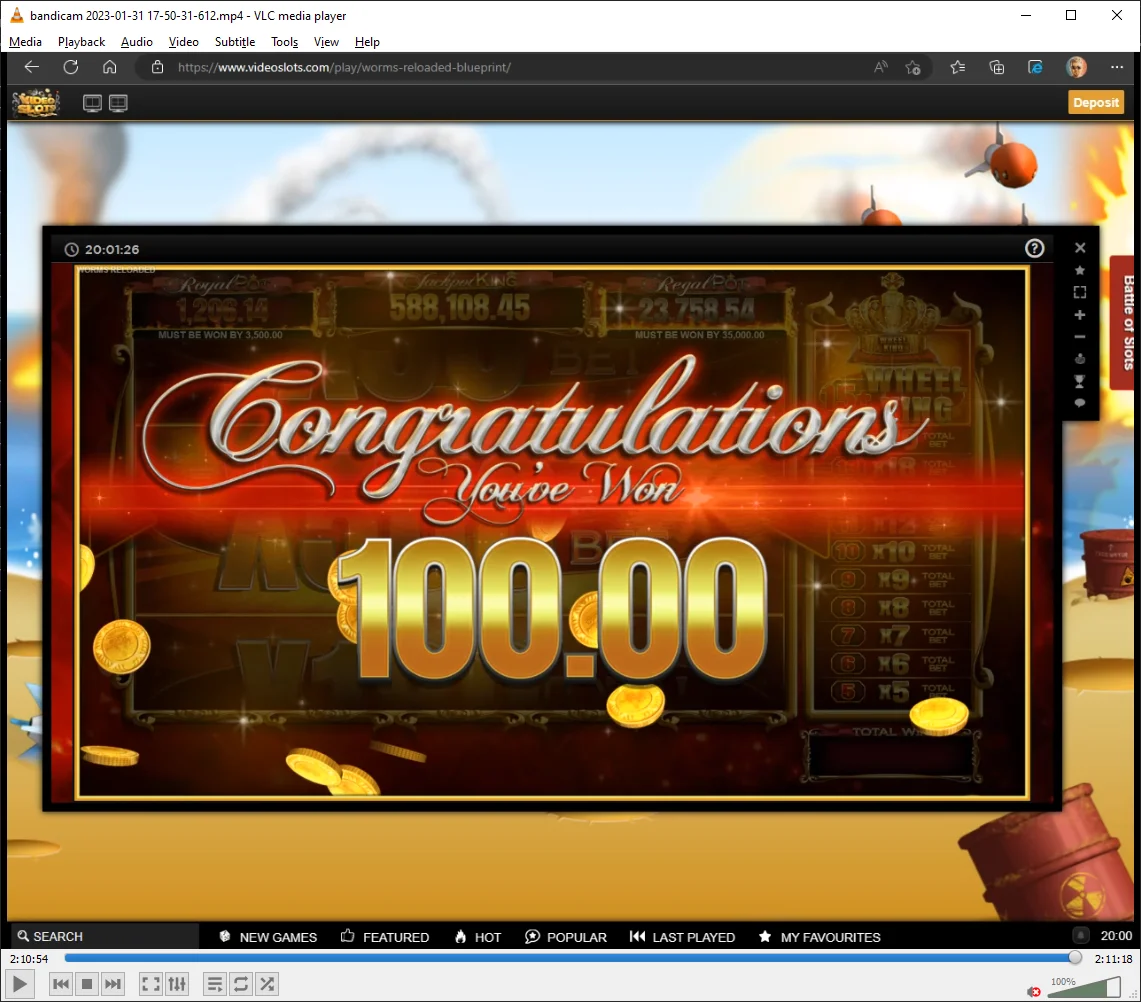Click the jackpot pot icon in sidebar
This screenshot has height=1002, width=1141.
pyautogui.click(x=1080, y=359)
